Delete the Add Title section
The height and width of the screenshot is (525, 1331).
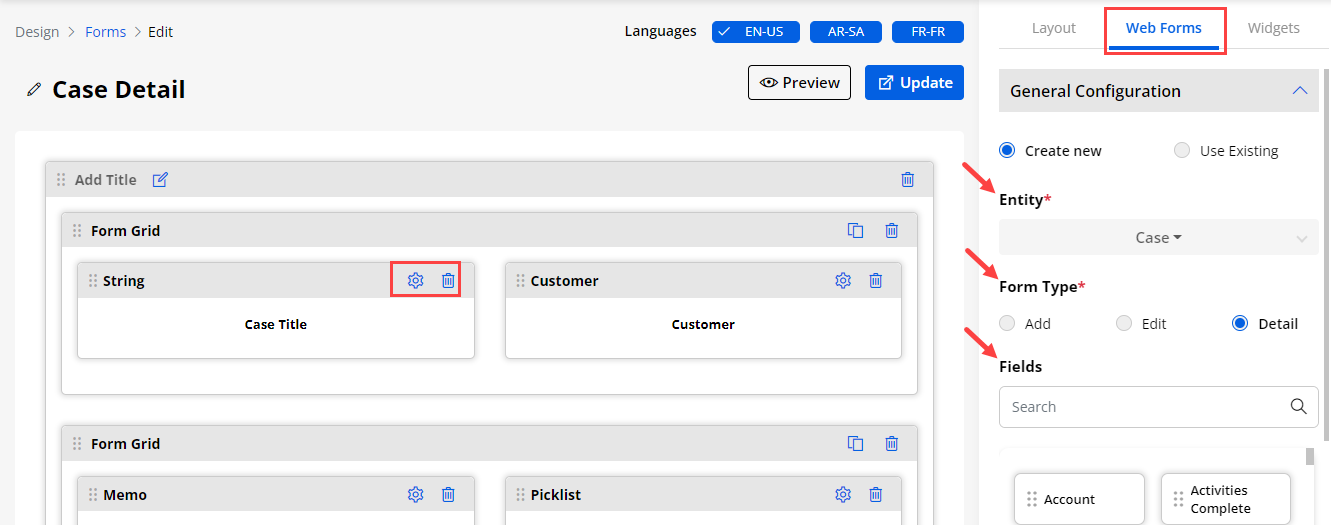tap(907, 180)
